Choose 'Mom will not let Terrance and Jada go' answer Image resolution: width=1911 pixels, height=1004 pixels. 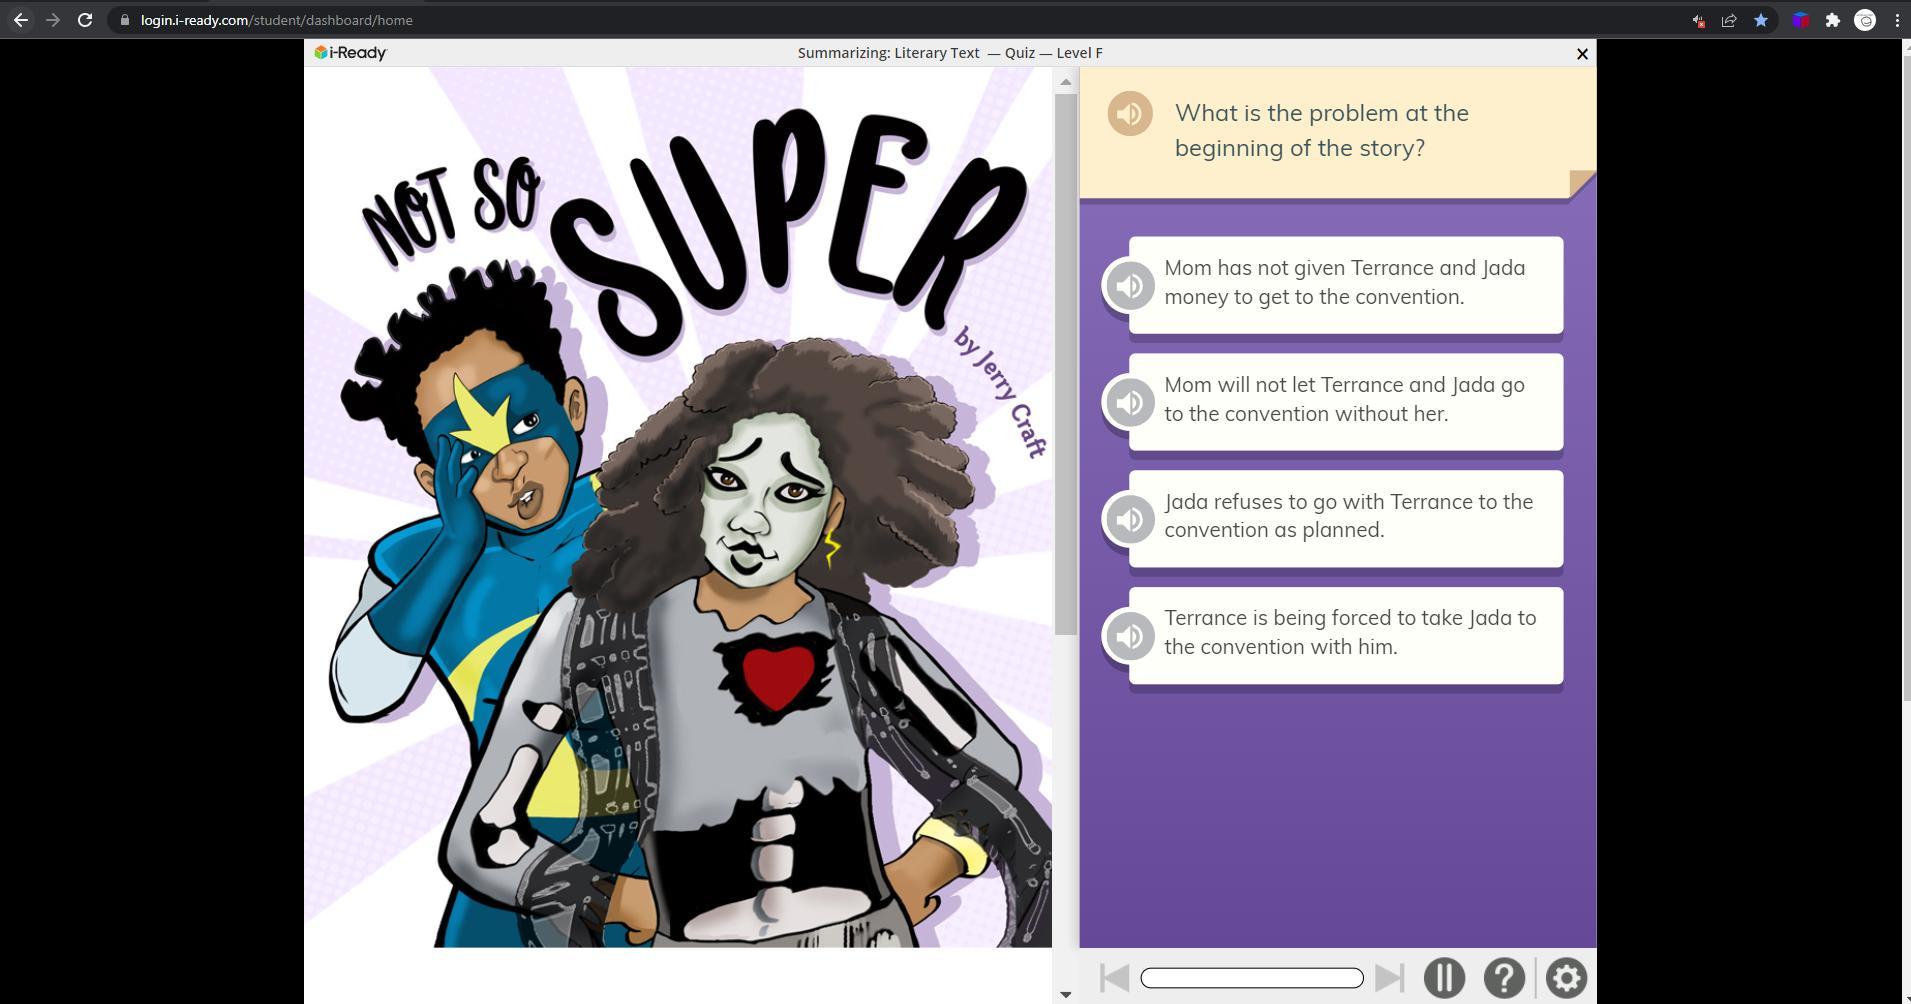(1346, 402)
